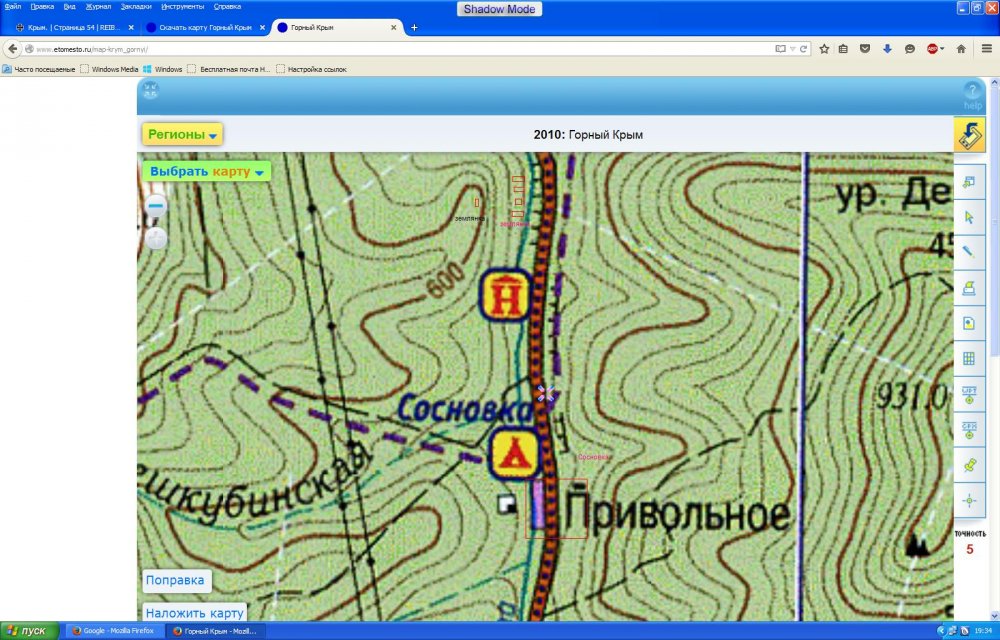The image size is (1000, 640).
Task: Click the Наложить карту button
Action: pos(194,613)
